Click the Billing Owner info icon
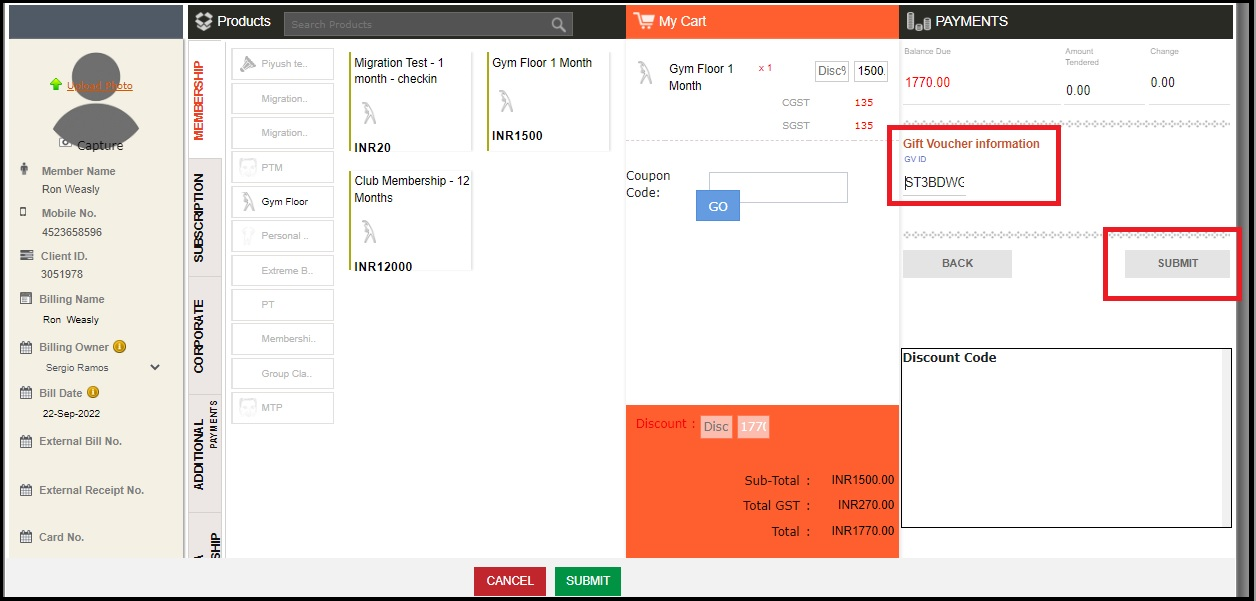This screenshot has width=1256, height=601. click(119, 347)
